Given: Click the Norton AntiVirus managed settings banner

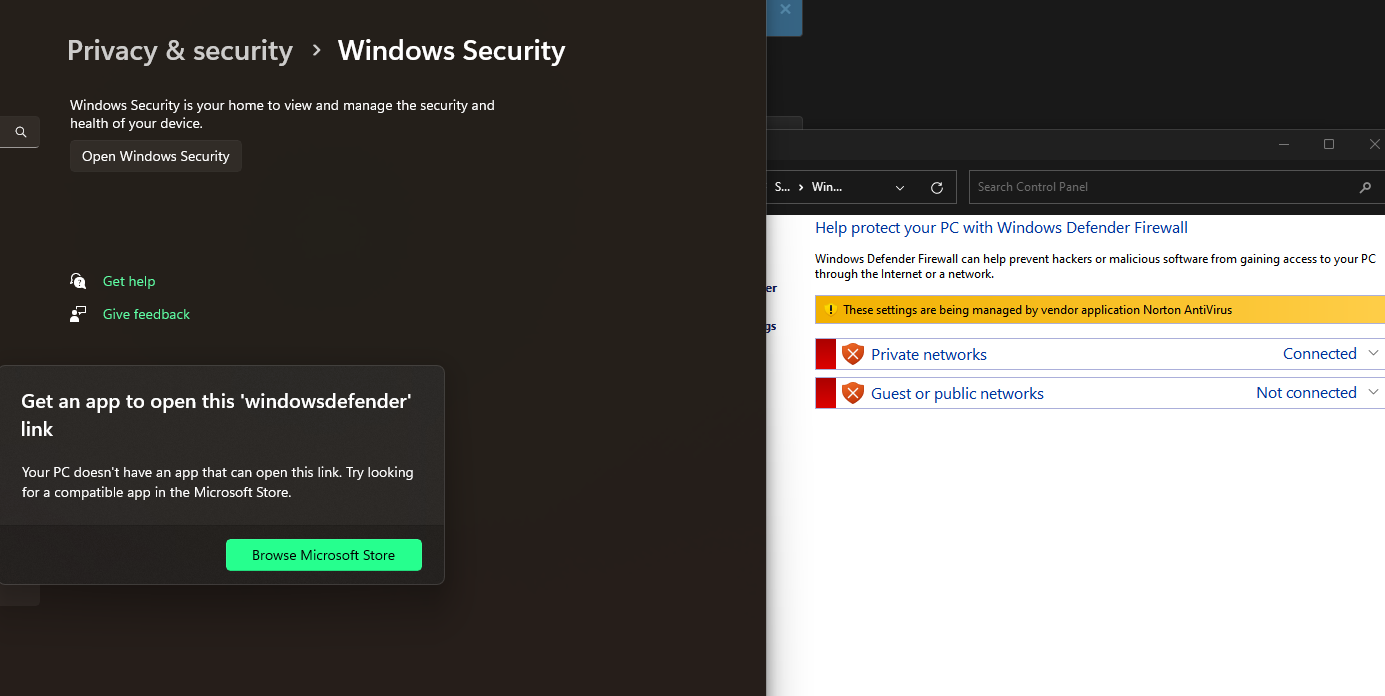Looking at the screenshot, I should coord(1100,310).
